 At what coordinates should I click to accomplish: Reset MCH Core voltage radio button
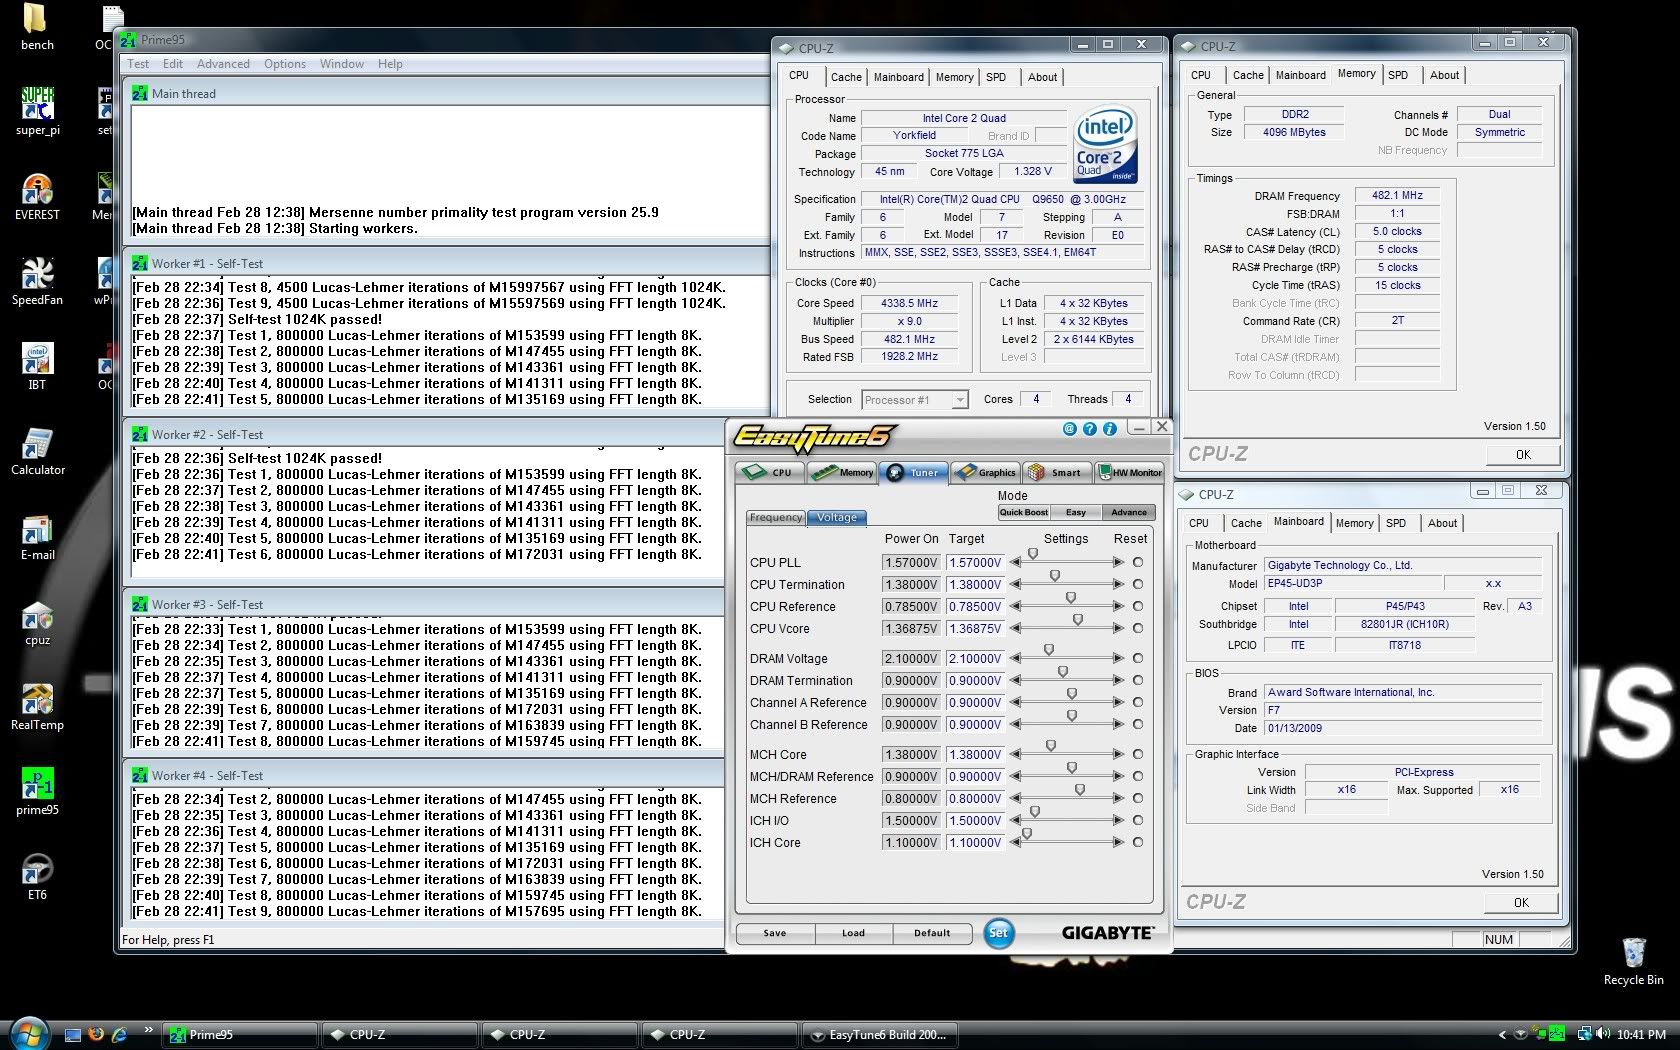coord(1138,754)
